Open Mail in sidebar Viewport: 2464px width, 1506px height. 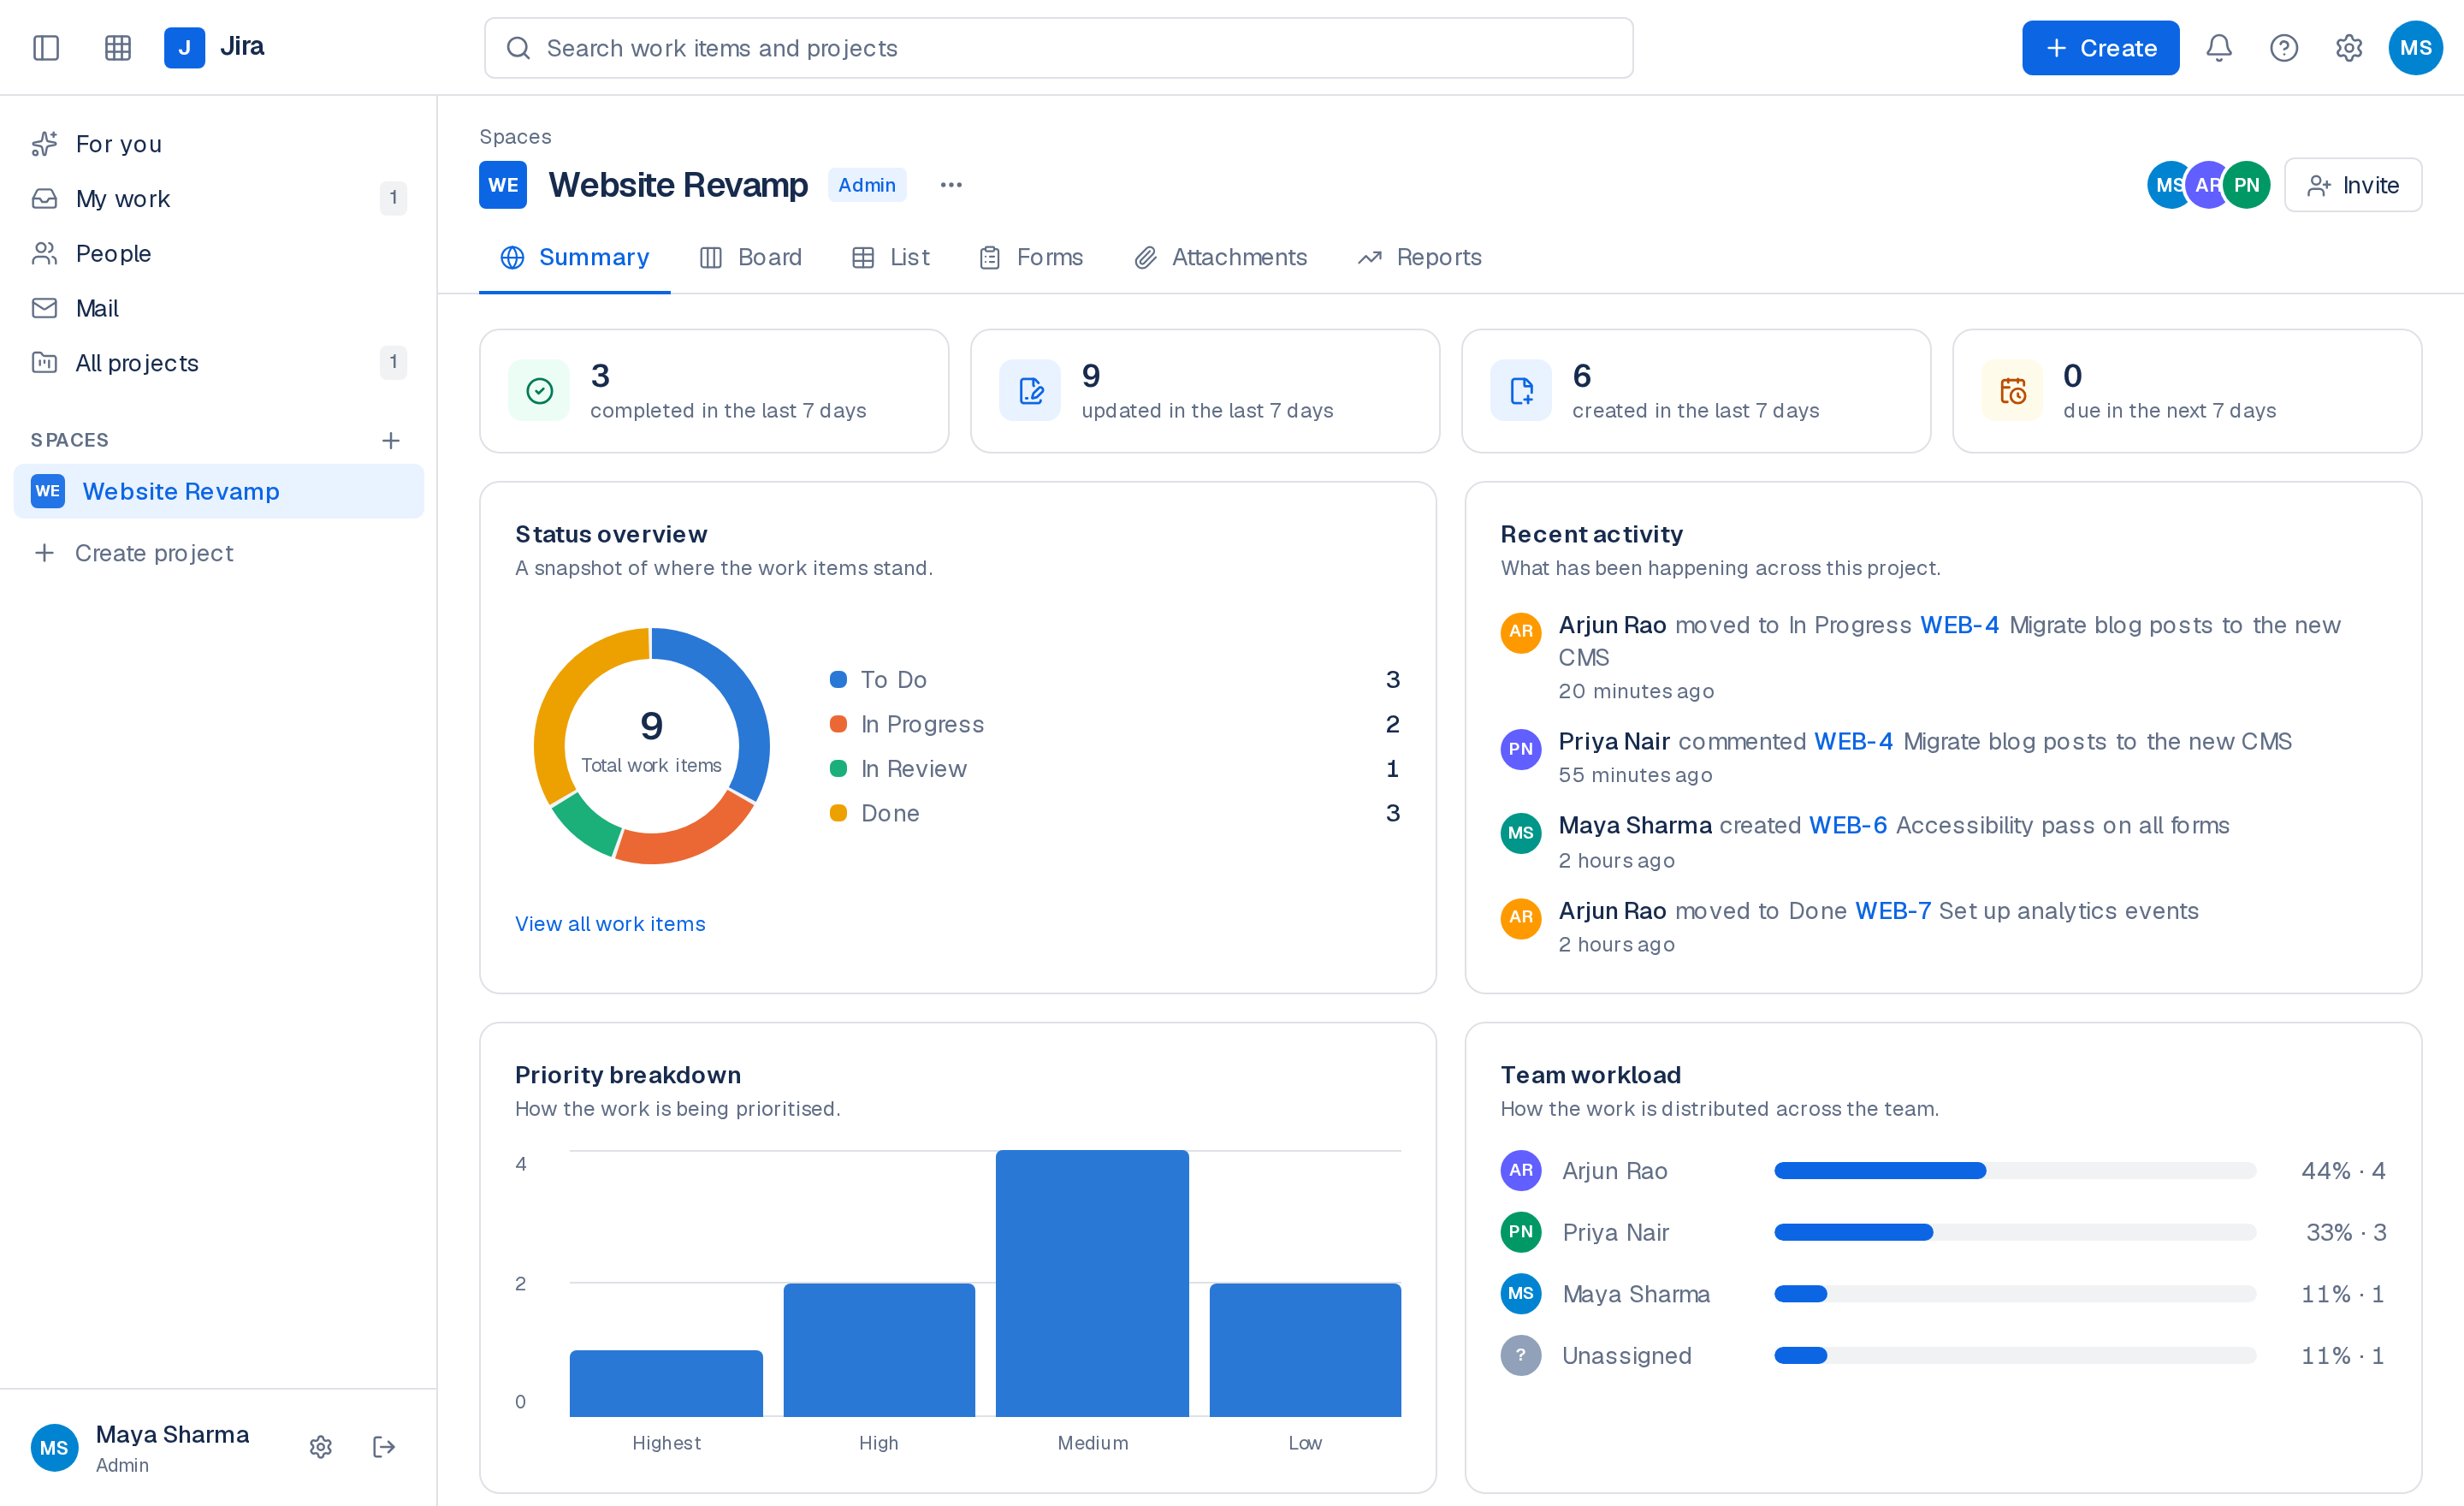219,308
